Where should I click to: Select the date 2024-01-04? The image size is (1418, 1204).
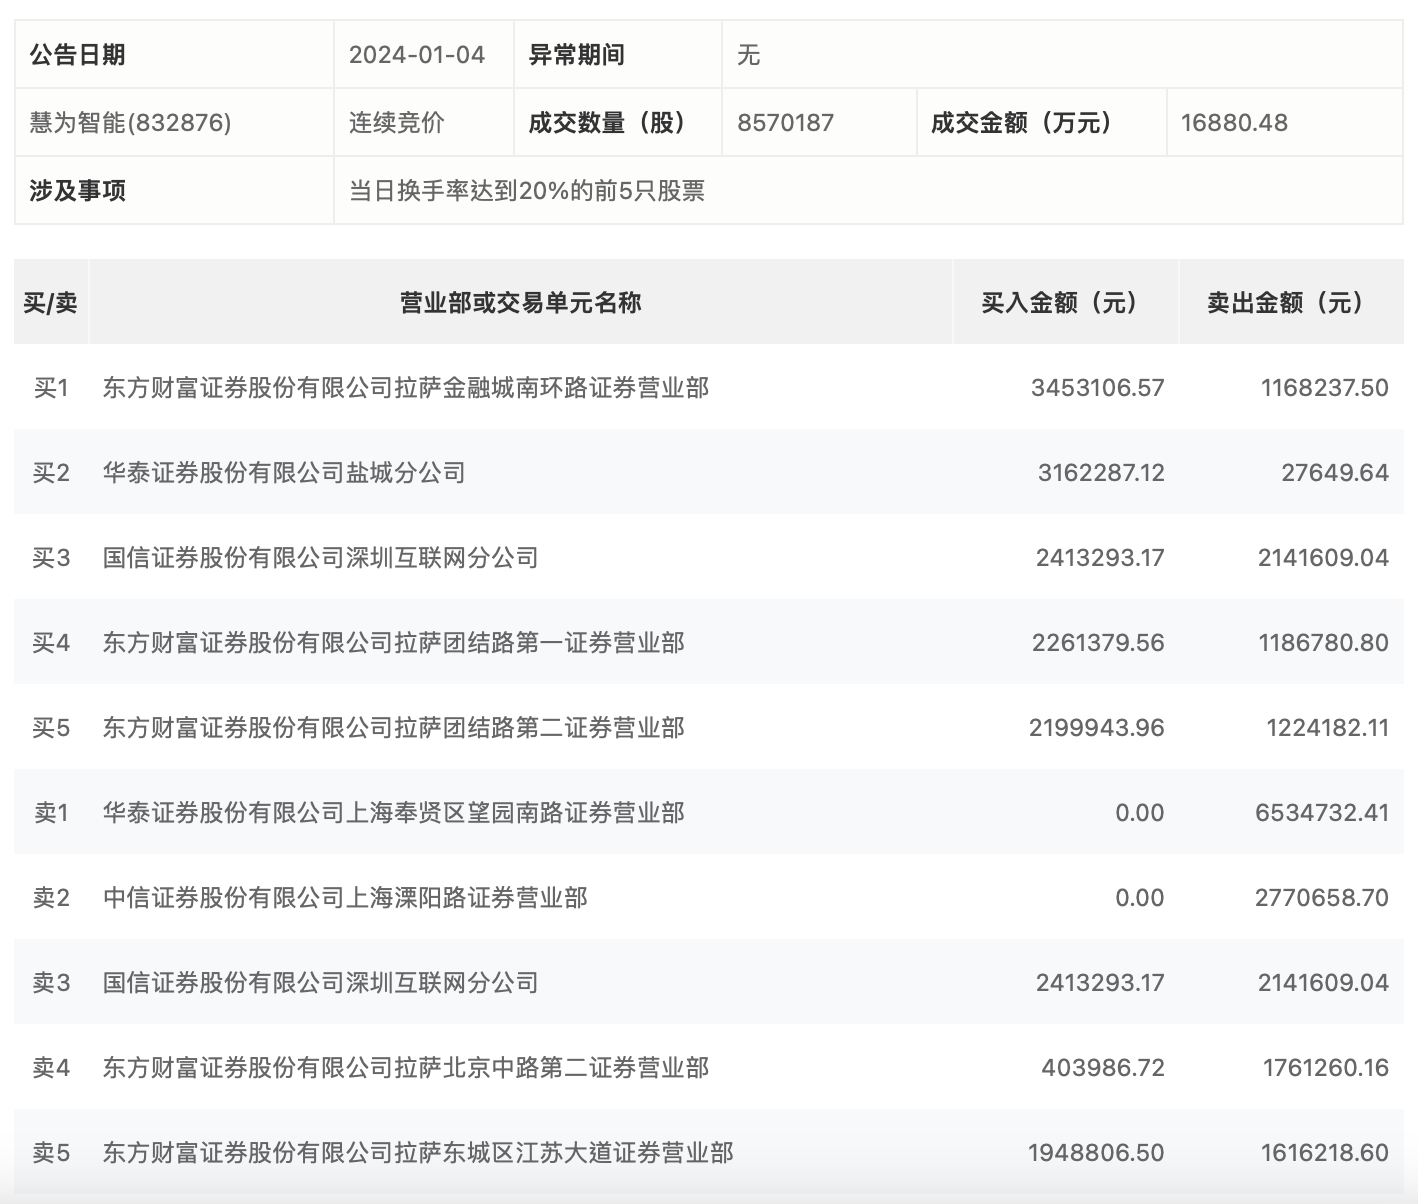[417, 54]
